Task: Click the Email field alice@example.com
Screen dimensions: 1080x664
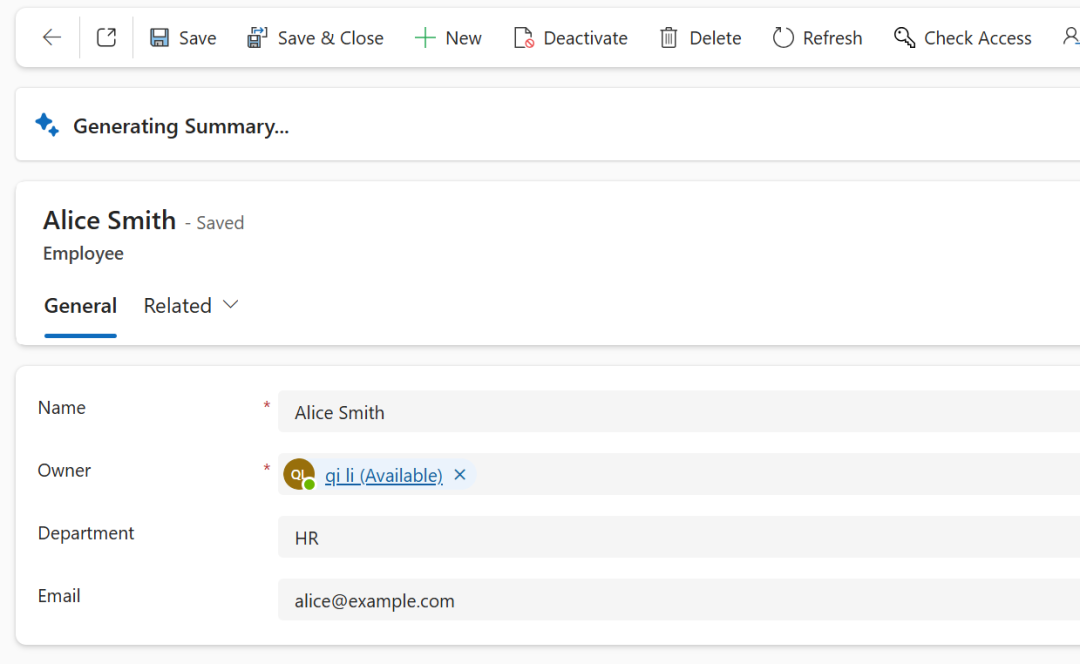Action: coord(680,601)
